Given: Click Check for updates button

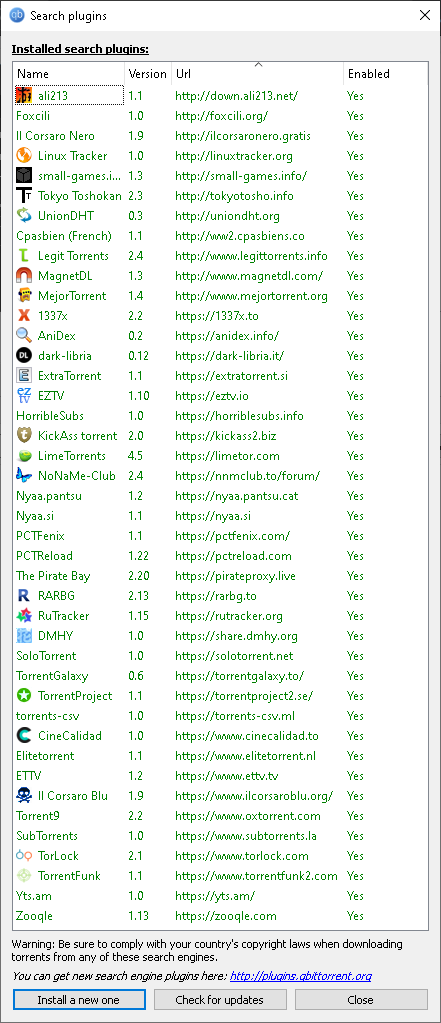Looking at the screenshot, I should click(220, 1000).
